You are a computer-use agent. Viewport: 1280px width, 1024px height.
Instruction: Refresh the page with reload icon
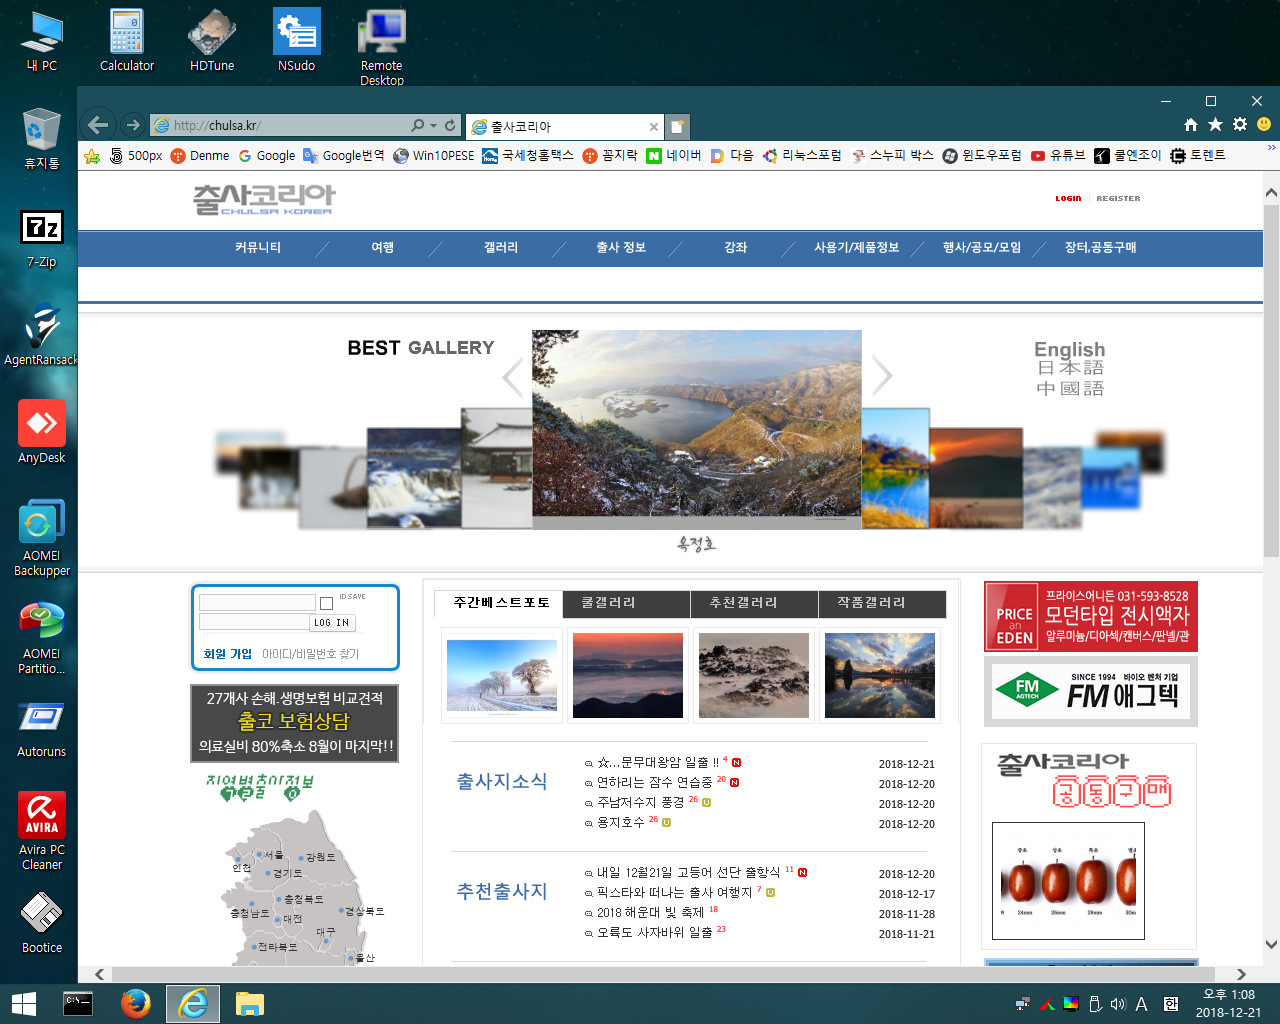tap(450, 125)
